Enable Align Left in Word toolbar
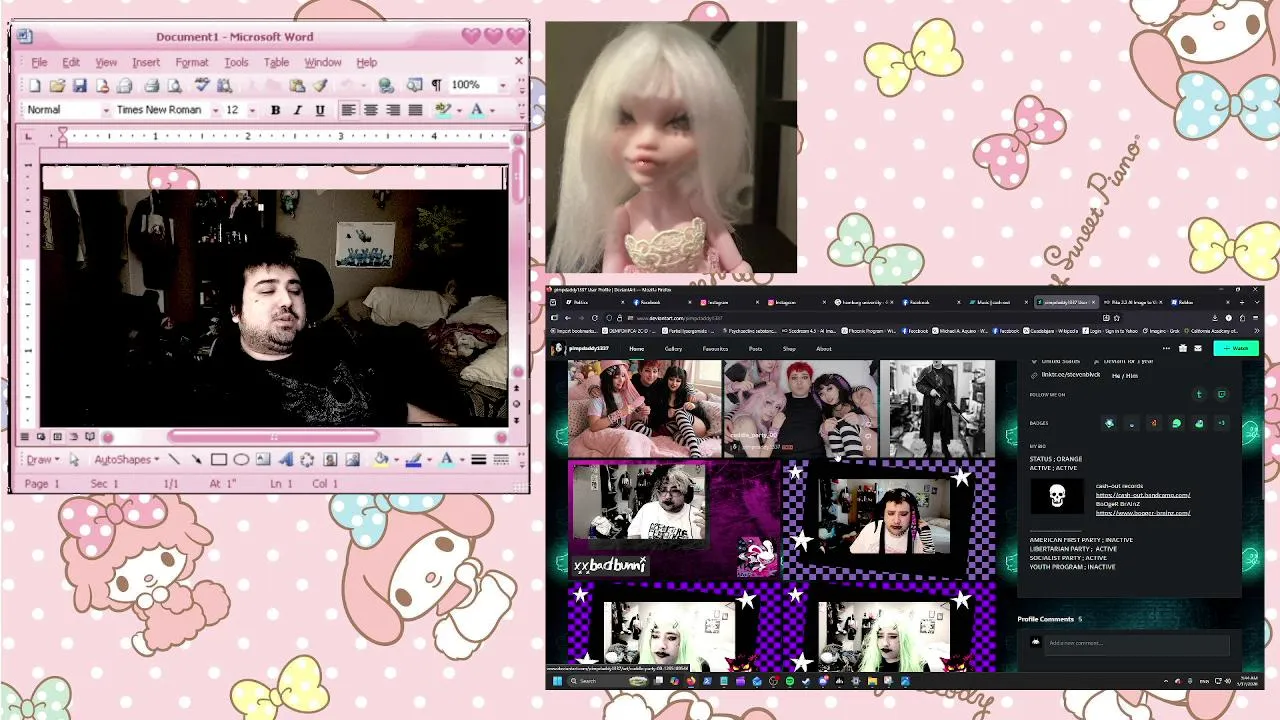The width and height of the screenshot is (1280, 720). pyautogui.click(x=348, y=110)
